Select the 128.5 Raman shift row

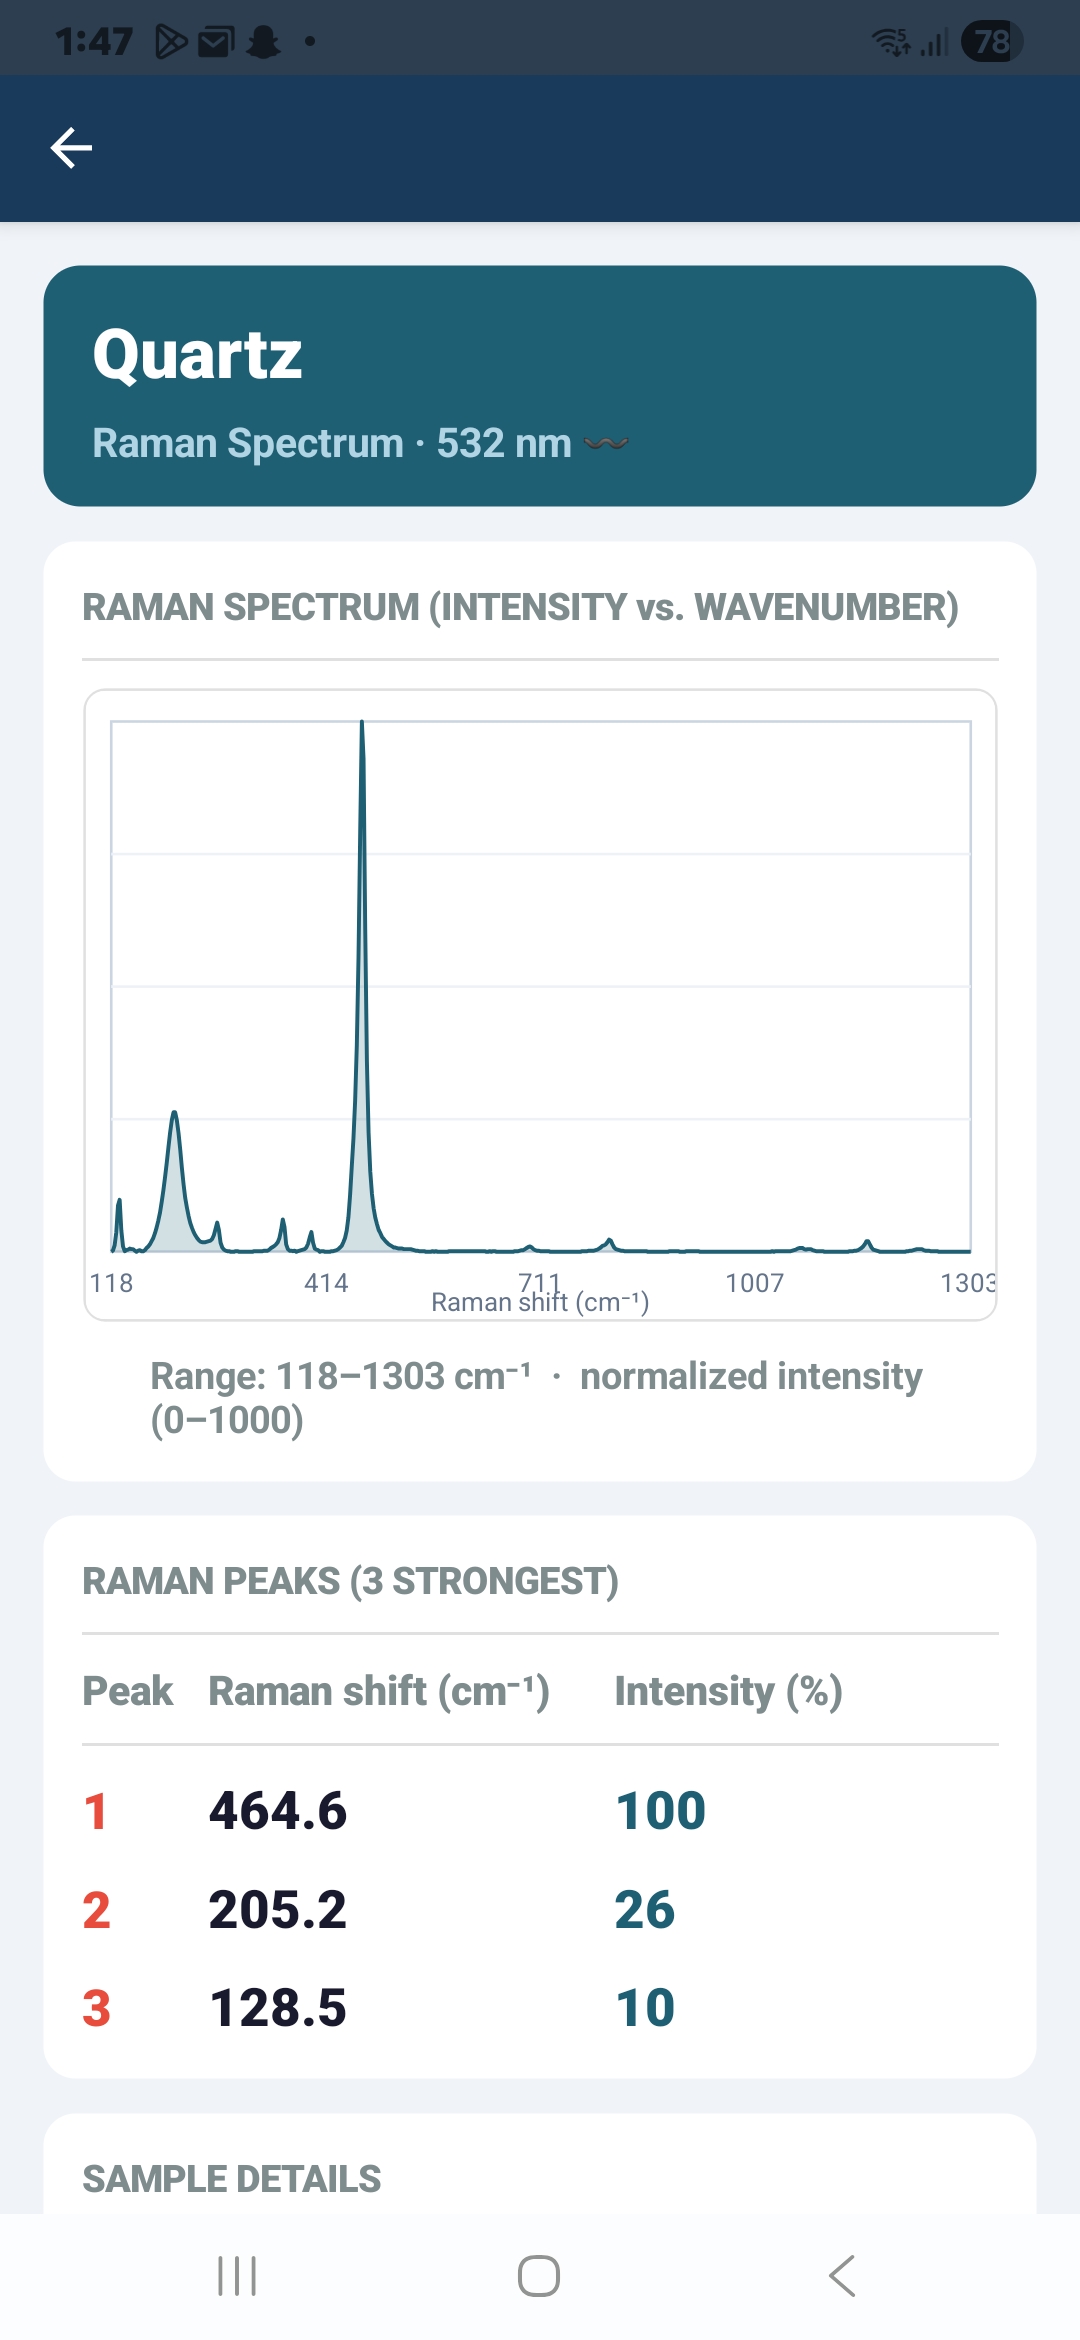(x=540, y=2007)
